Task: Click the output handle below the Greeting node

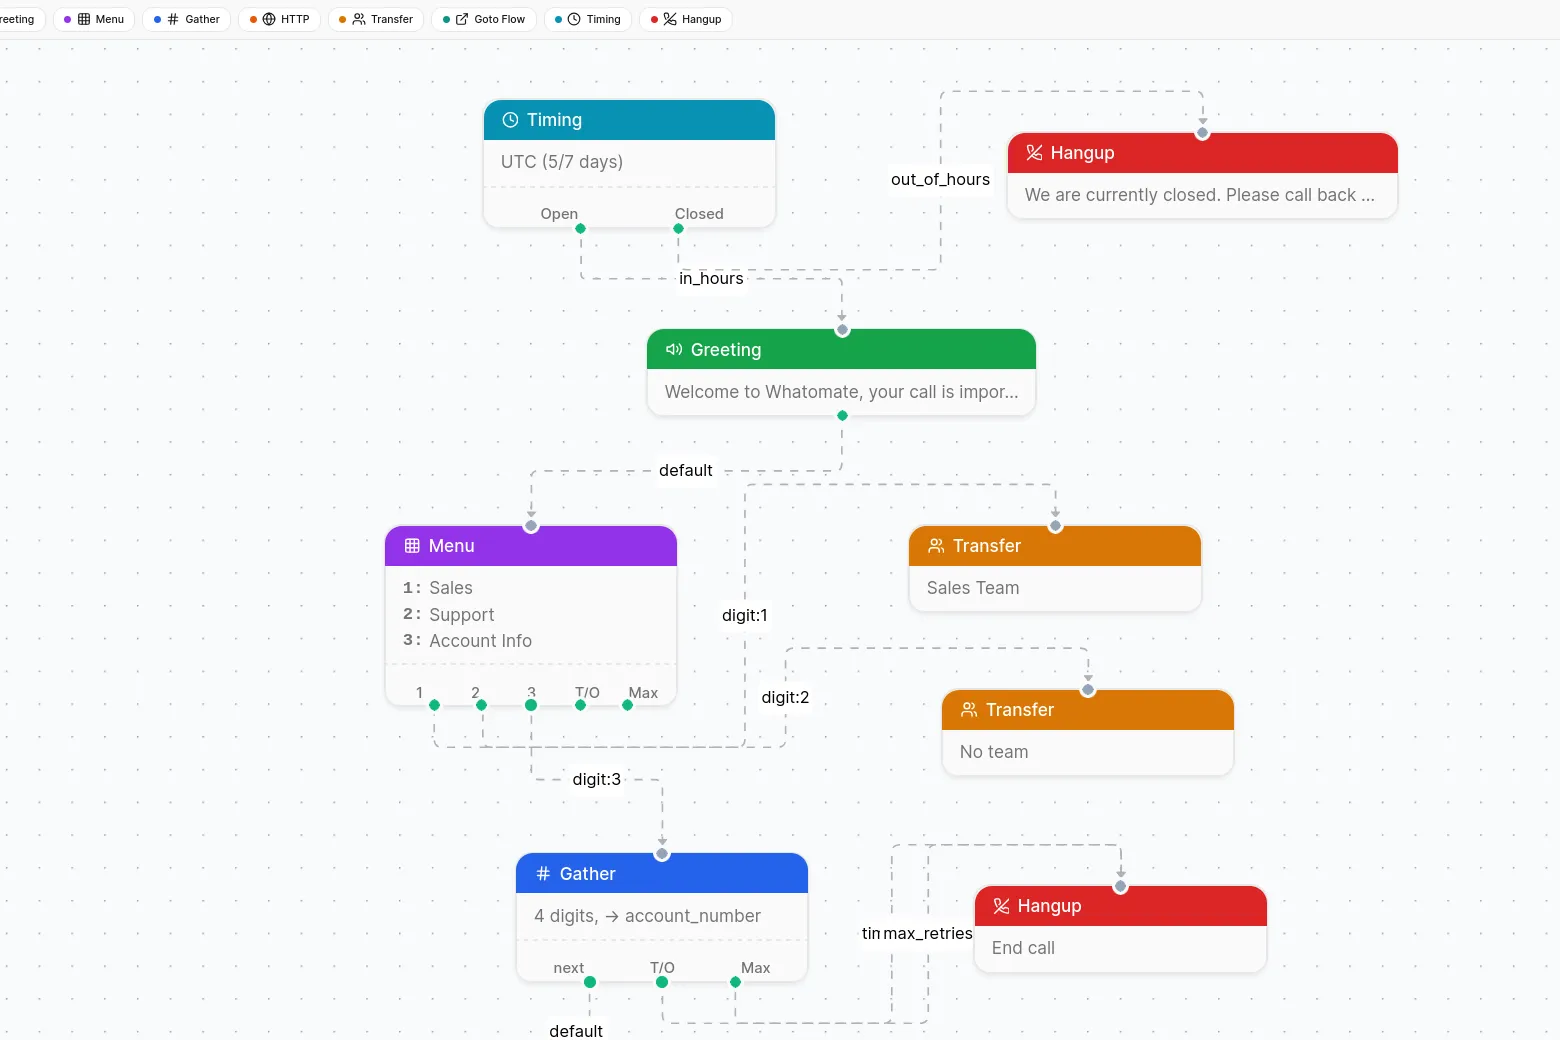Action: pos(842,415)
